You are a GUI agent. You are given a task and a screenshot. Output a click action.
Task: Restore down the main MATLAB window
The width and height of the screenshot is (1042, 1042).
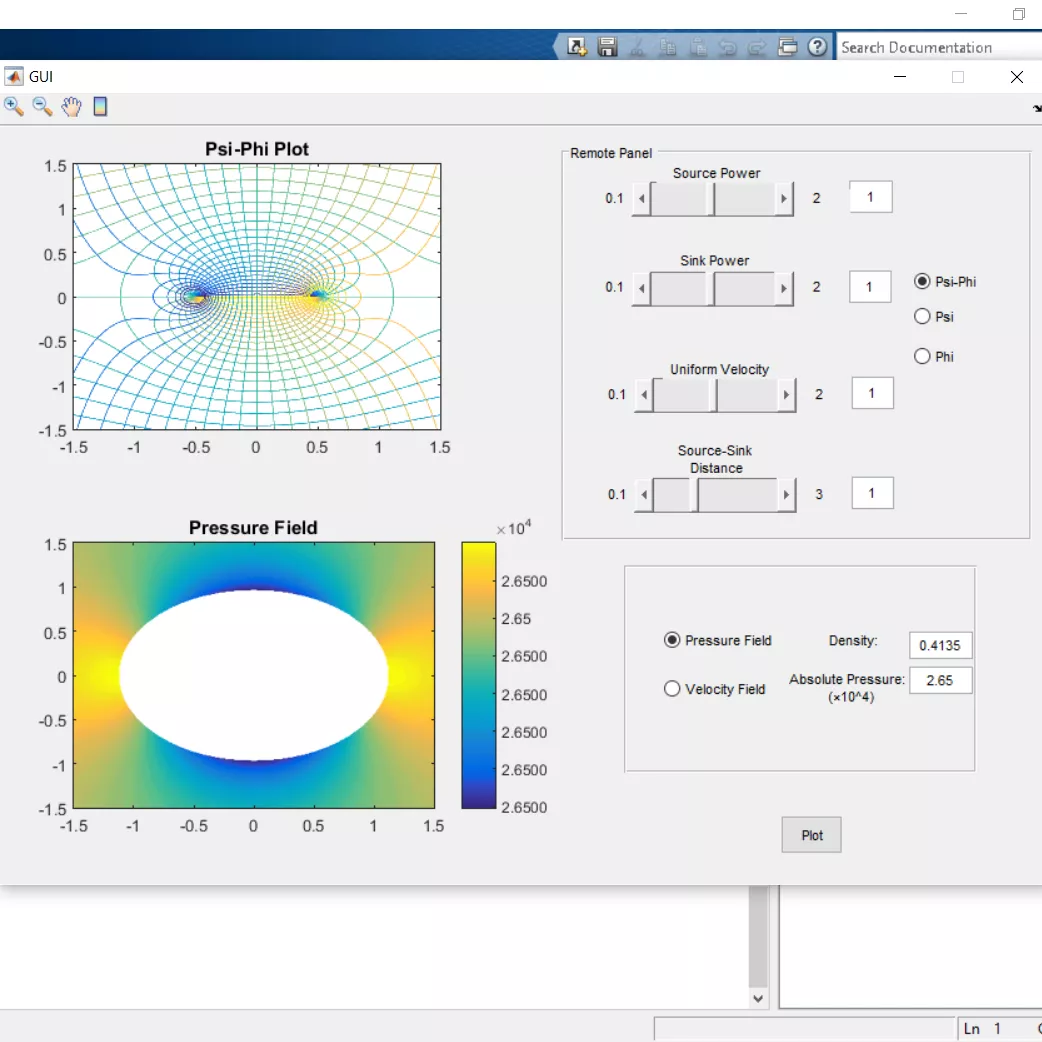click(1019, 14)
